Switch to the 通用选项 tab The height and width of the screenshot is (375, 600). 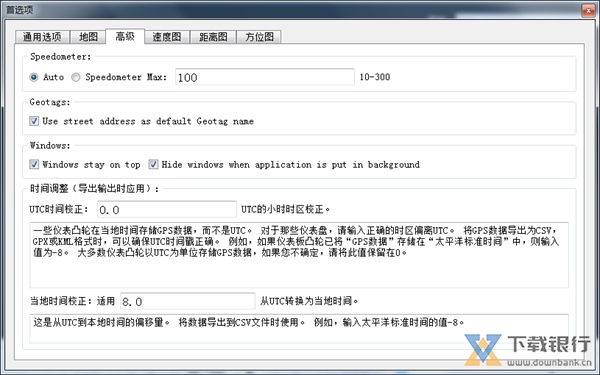pyautogui.click(x=42, y=37)
